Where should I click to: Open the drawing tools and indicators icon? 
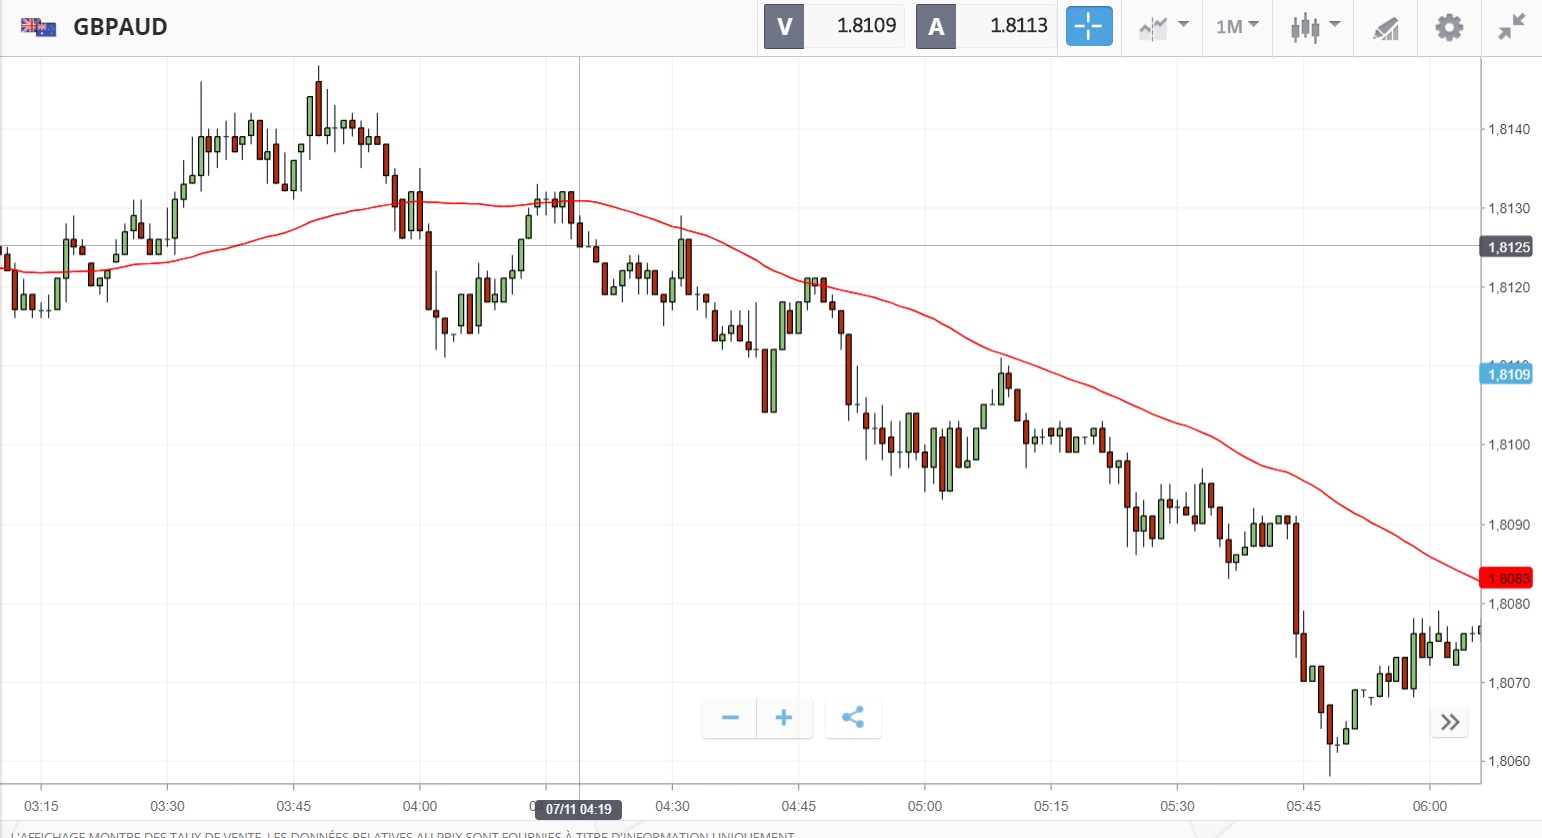(1386, 28)
